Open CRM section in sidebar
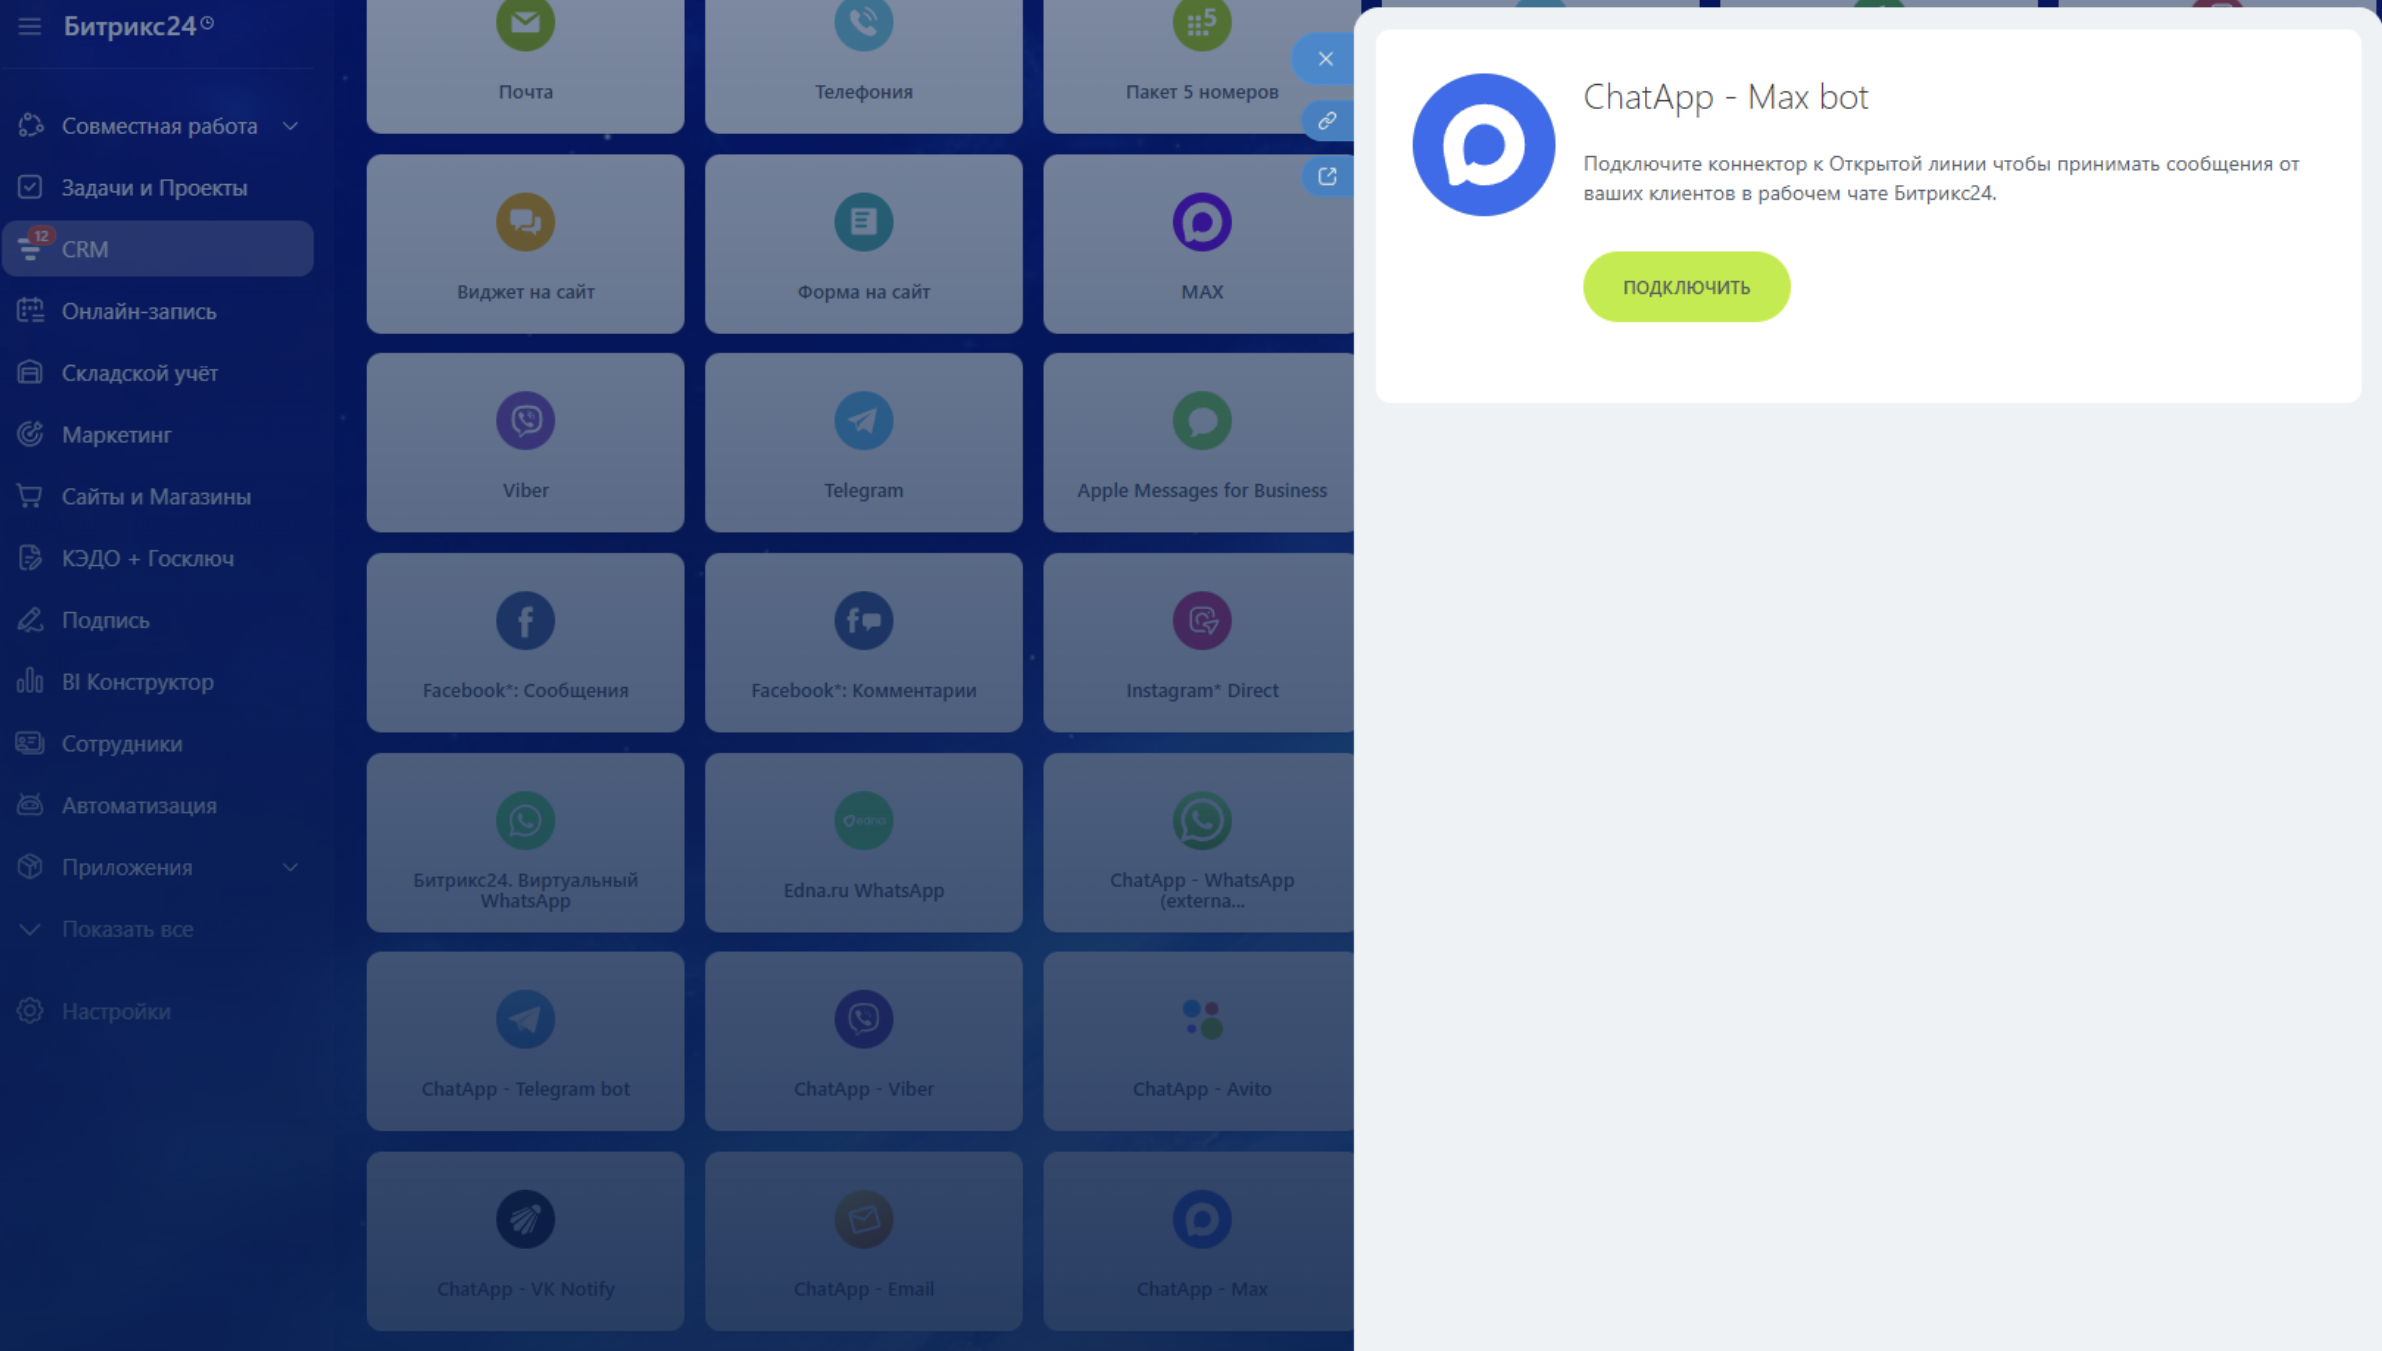This screenshot has width=2382, height=1351. (x=85, y=249)
